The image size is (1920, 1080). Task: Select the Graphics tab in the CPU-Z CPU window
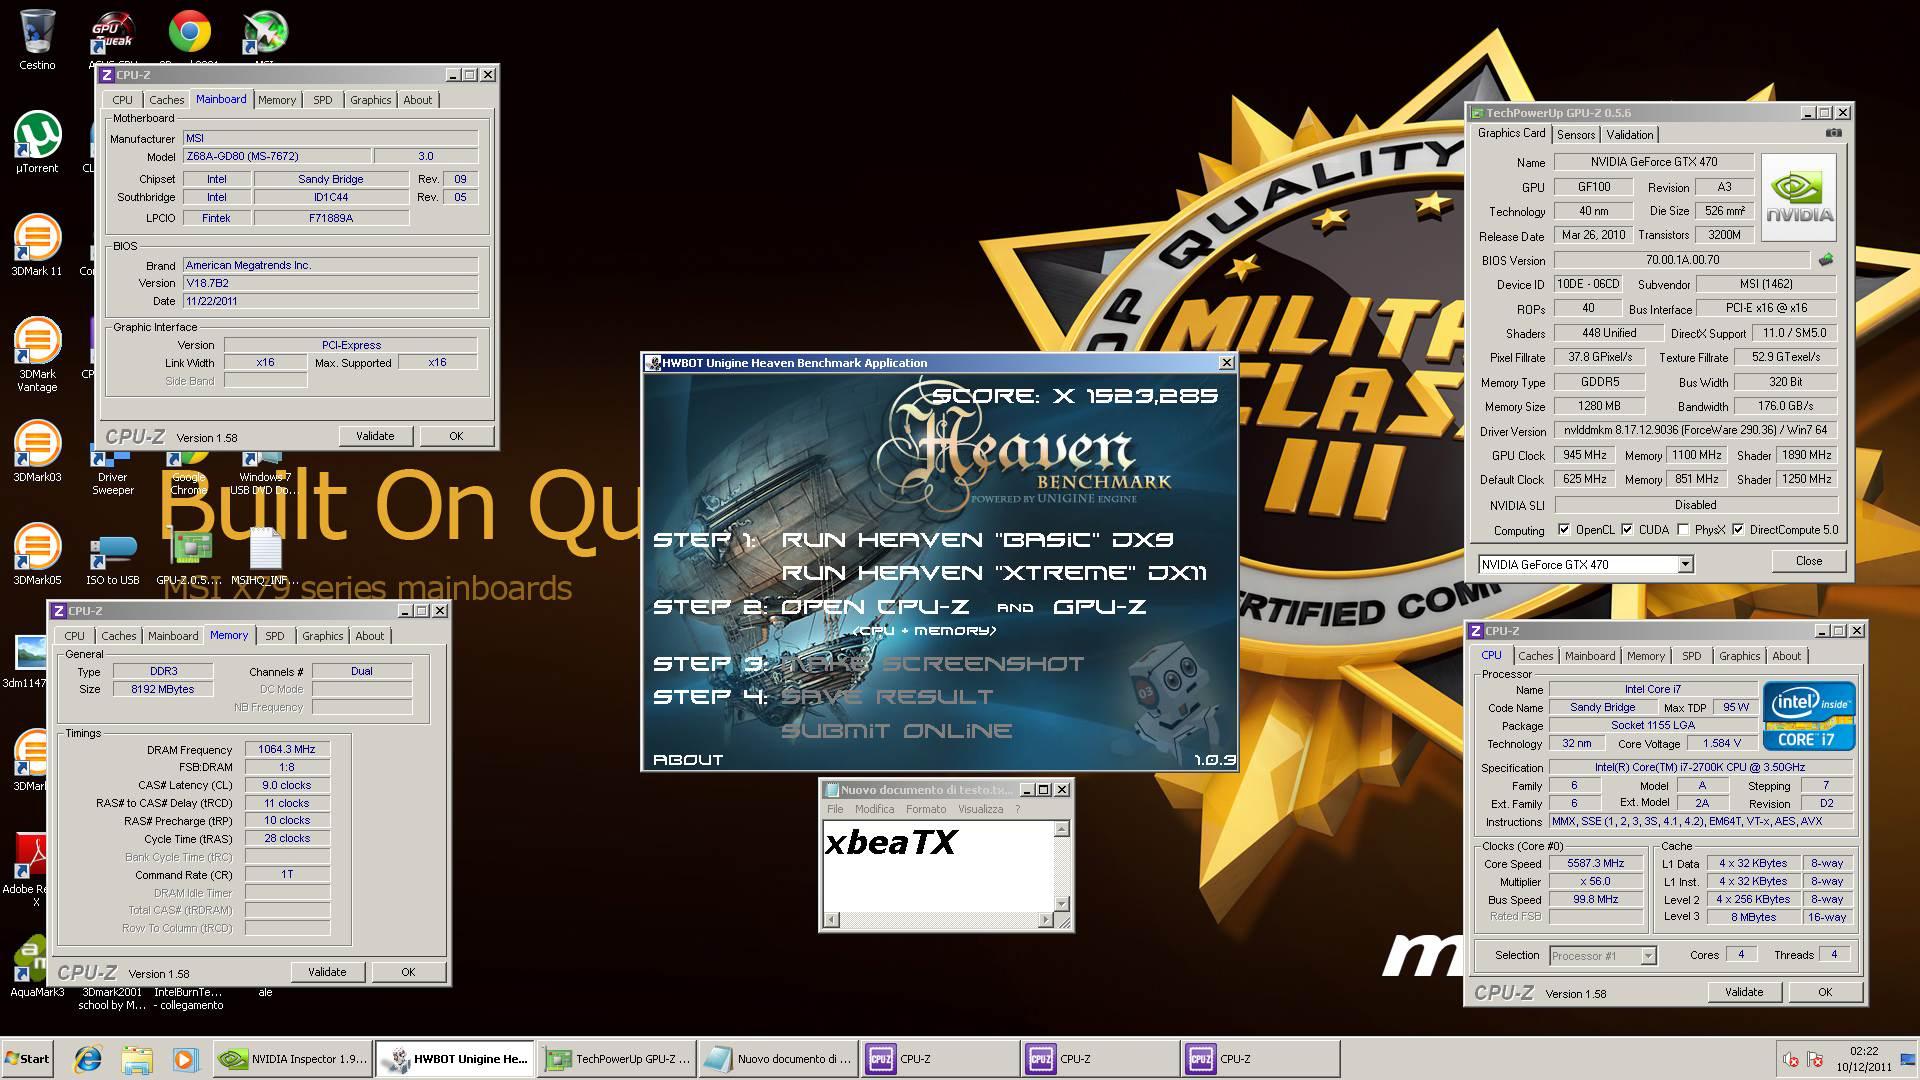(1739, 657)
